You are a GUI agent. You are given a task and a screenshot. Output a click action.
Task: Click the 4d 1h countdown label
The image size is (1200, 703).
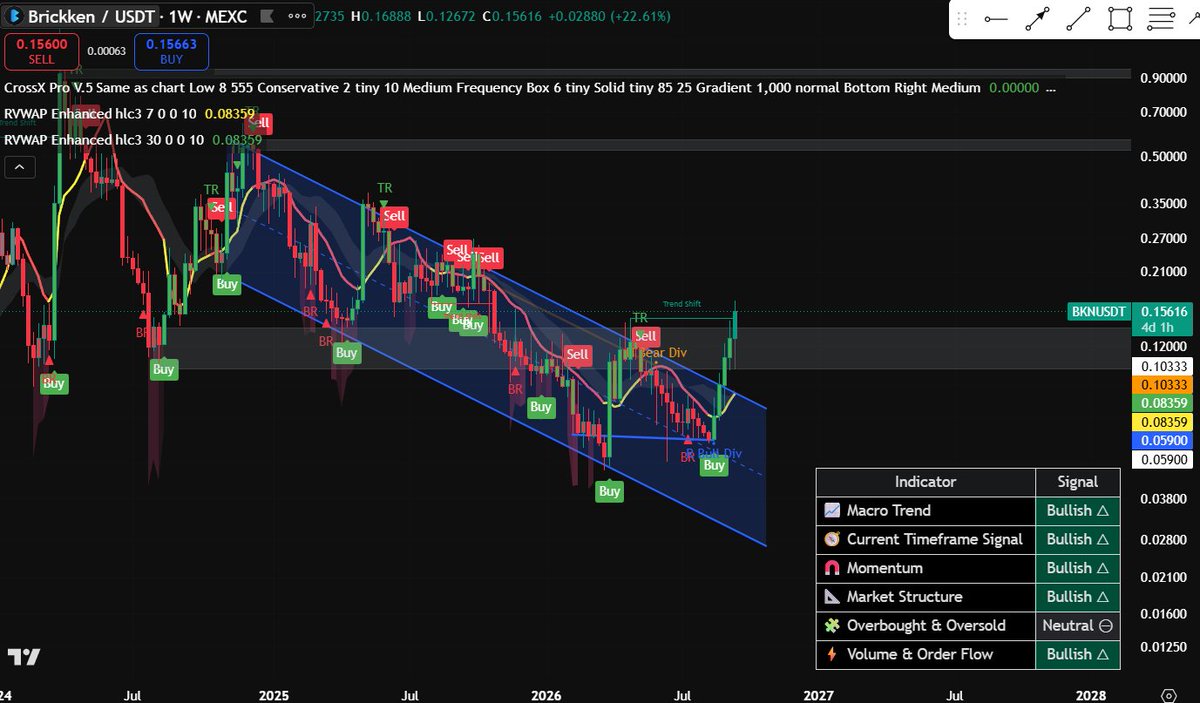1160,326
